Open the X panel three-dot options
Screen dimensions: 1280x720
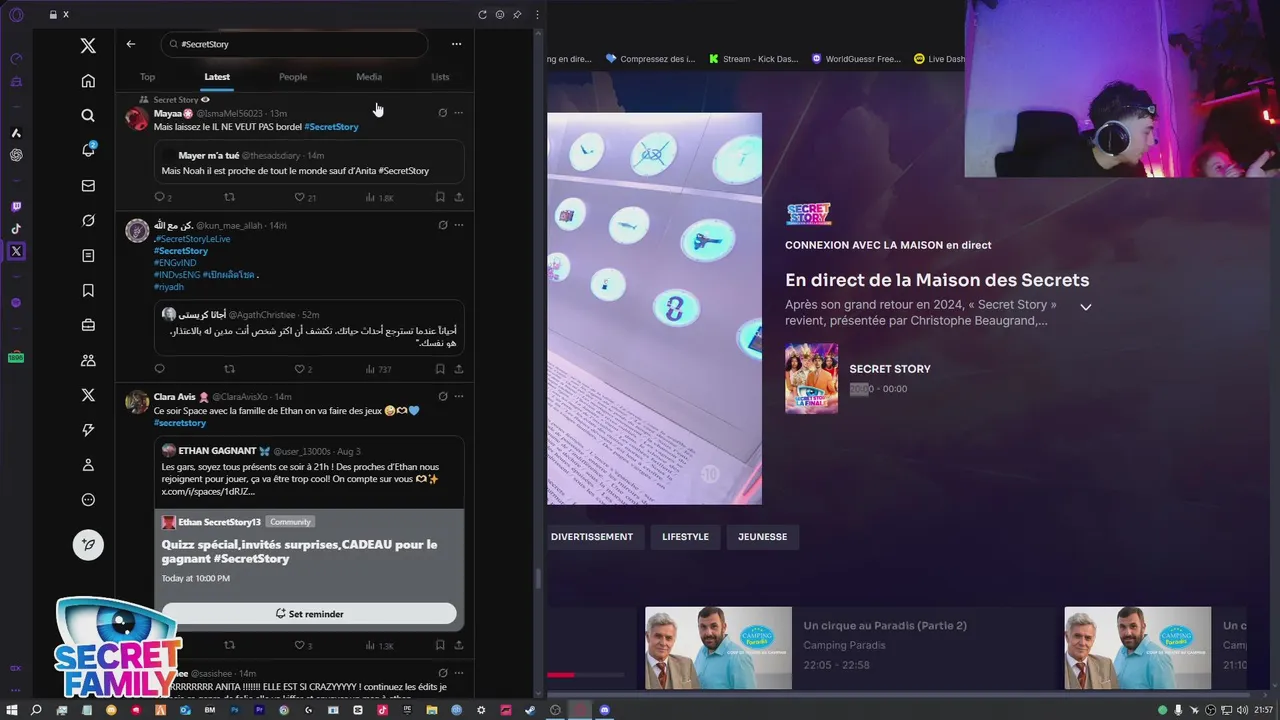[537, 14]
